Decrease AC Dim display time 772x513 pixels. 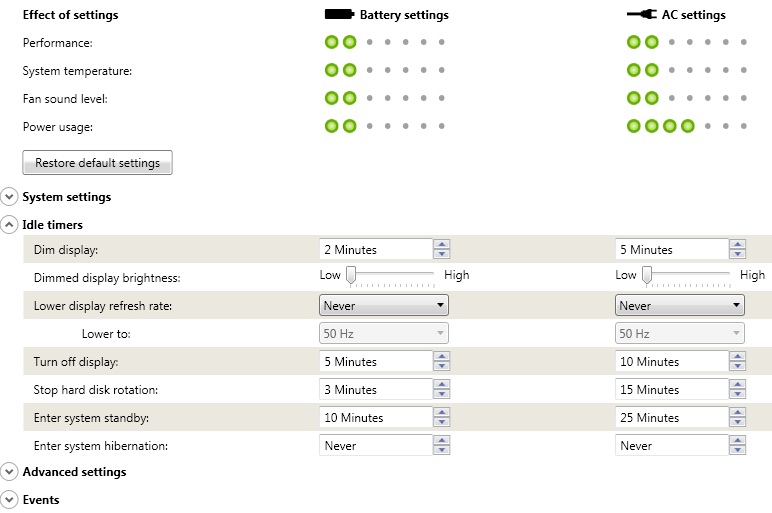(x=738, y=255)
